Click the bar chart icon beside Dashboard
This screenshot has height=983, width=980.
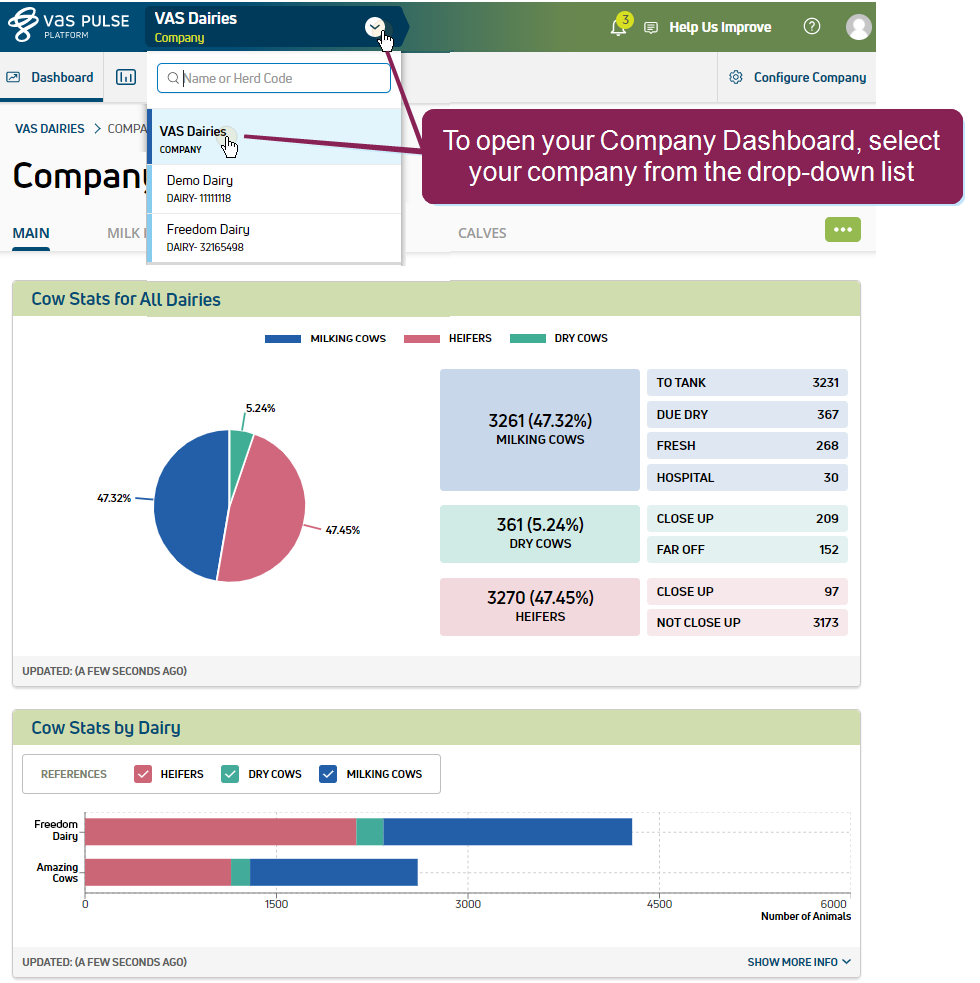[x=126, y=77]
